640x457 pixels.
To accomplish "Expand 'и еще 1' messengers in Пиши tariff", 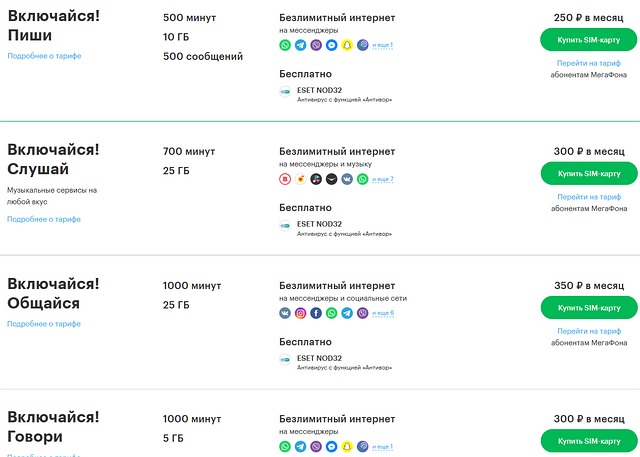I will [x=382, y=45].
